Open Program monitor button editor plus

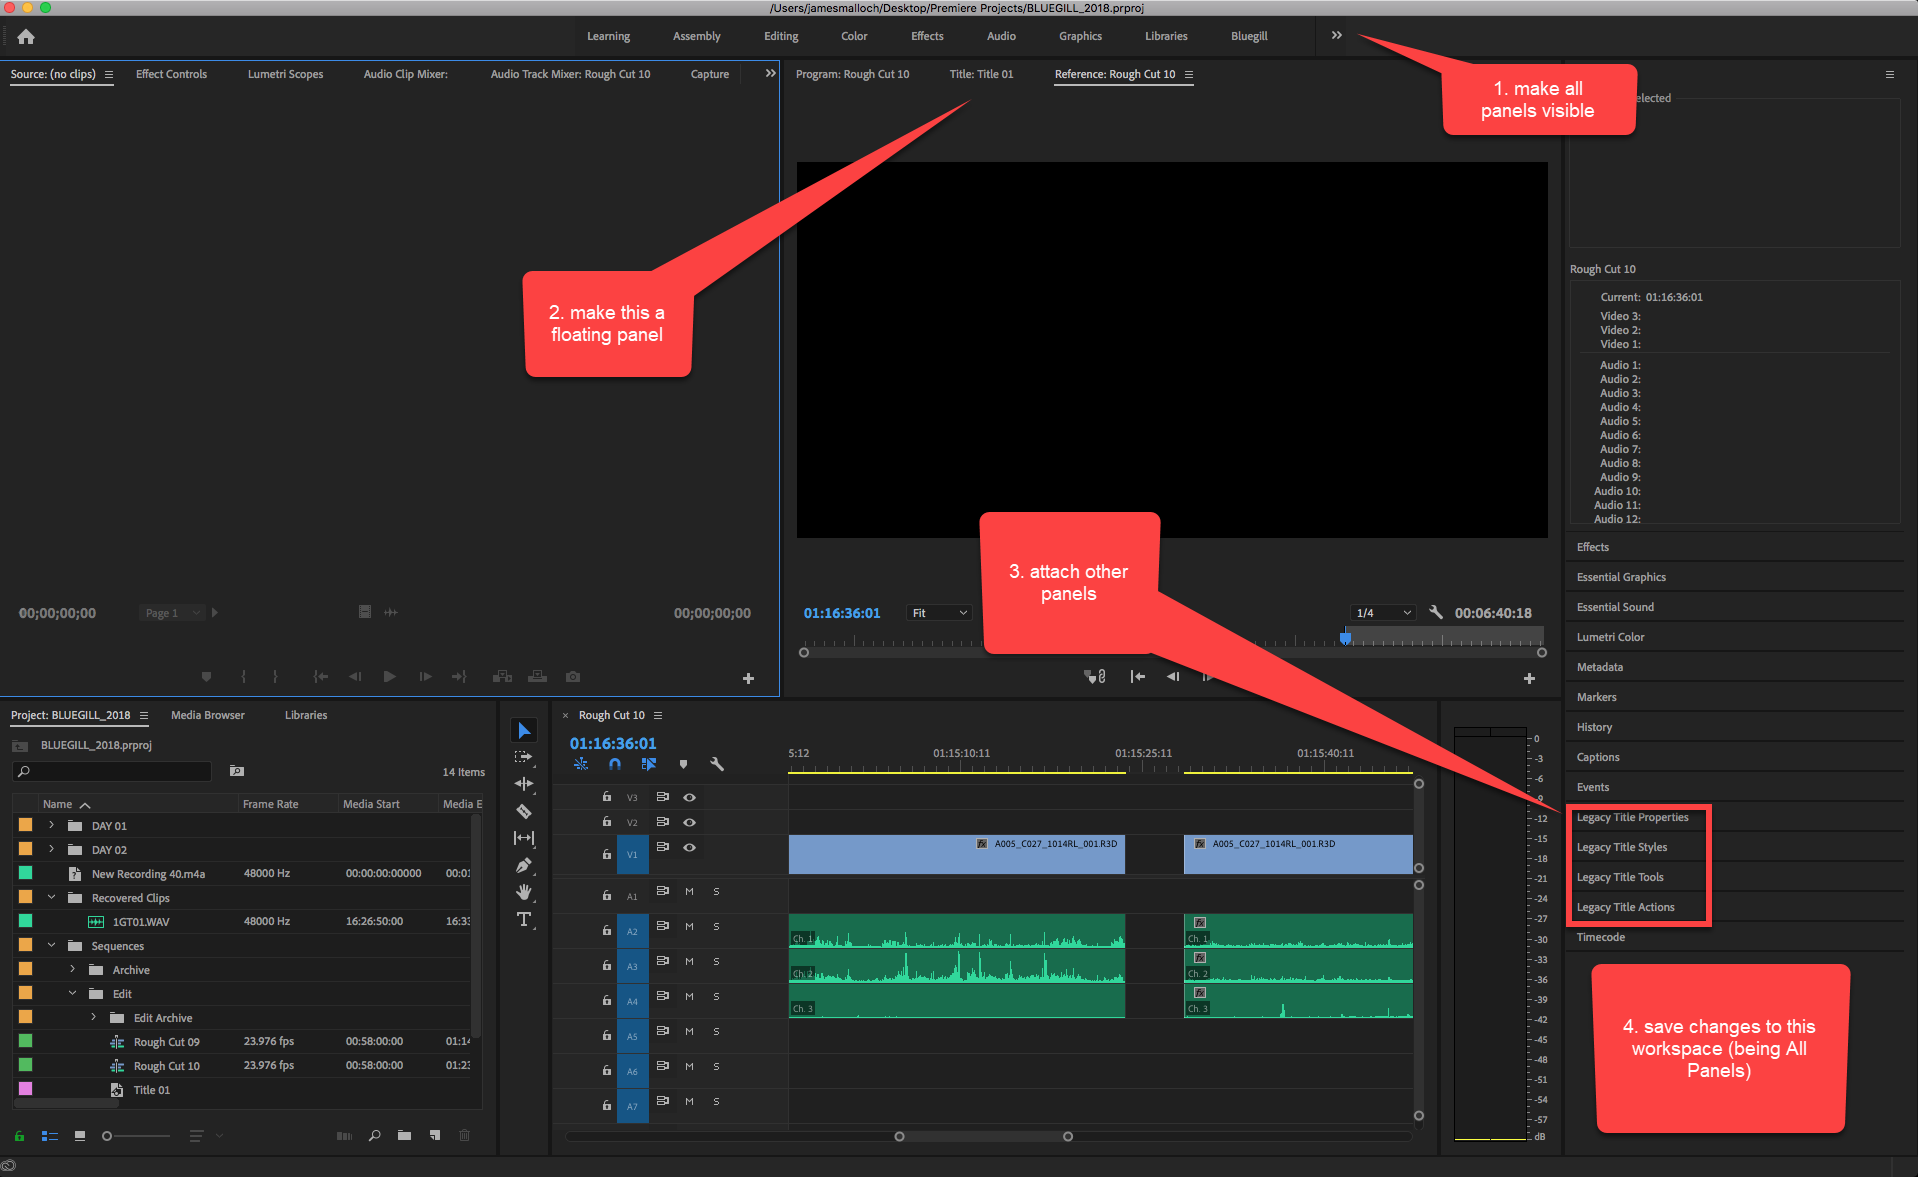pyautogui.click(x=1529, y=678)
